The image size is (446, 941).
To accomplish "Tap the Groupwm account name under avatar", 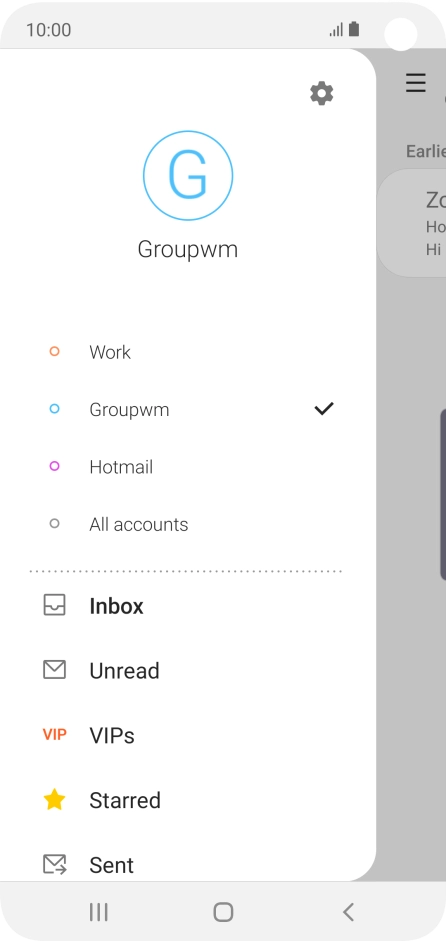I will (188, 249).
